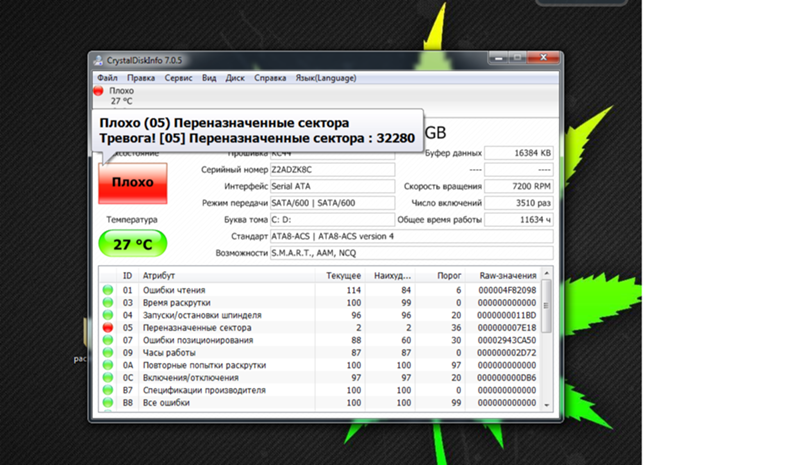Click the attribute list scroll down arrow

546,405
